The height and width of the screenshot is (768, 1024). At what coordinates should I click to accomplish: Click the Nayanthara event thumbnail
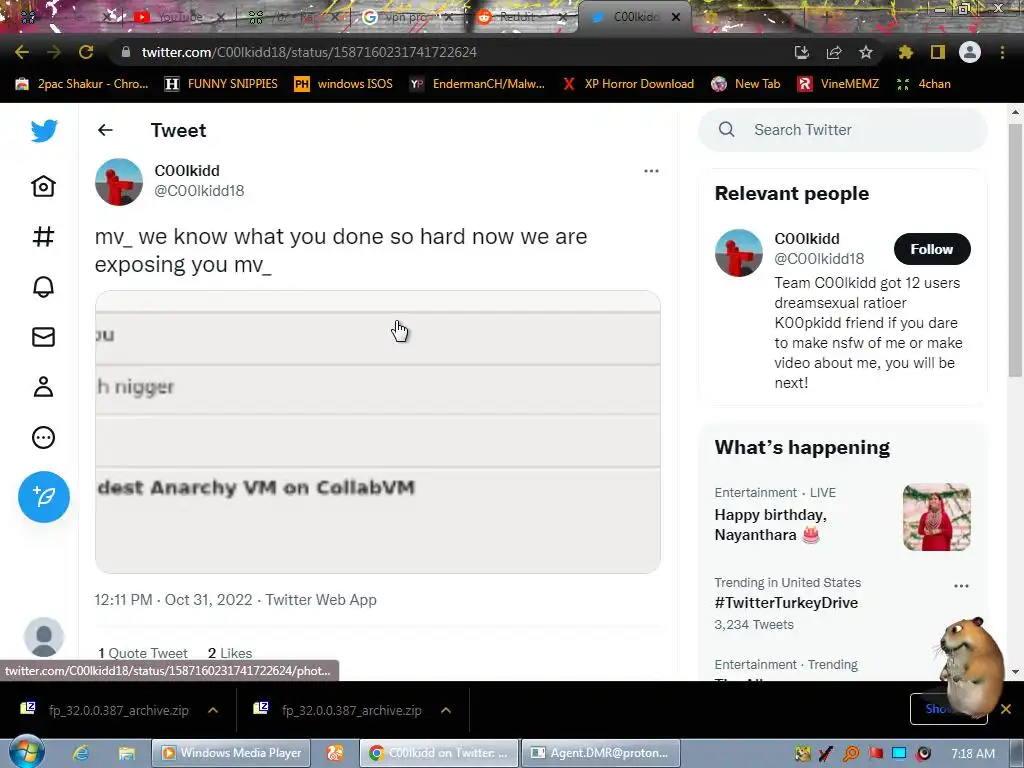click(936, 517)
